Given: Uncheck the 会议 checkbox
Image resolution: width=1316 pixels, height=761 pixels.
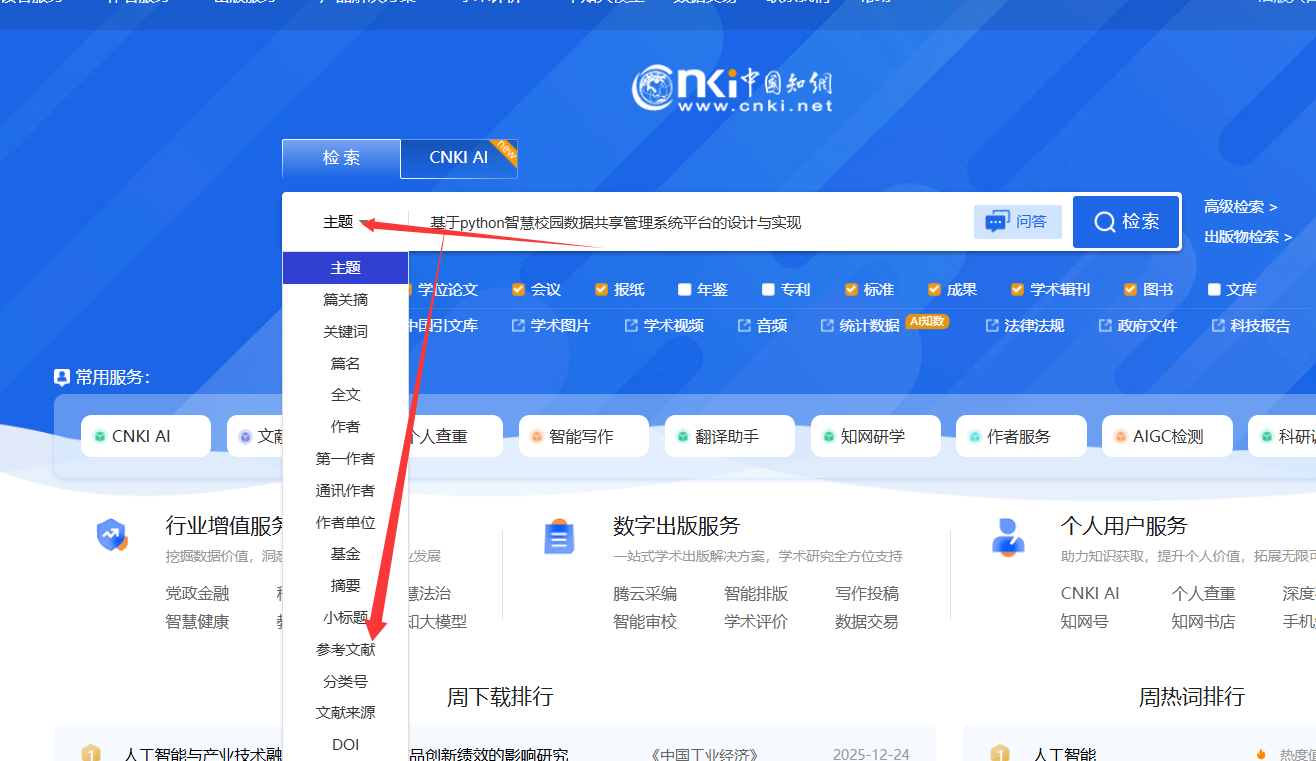Looking at the screenshot, I should [518, 290].
